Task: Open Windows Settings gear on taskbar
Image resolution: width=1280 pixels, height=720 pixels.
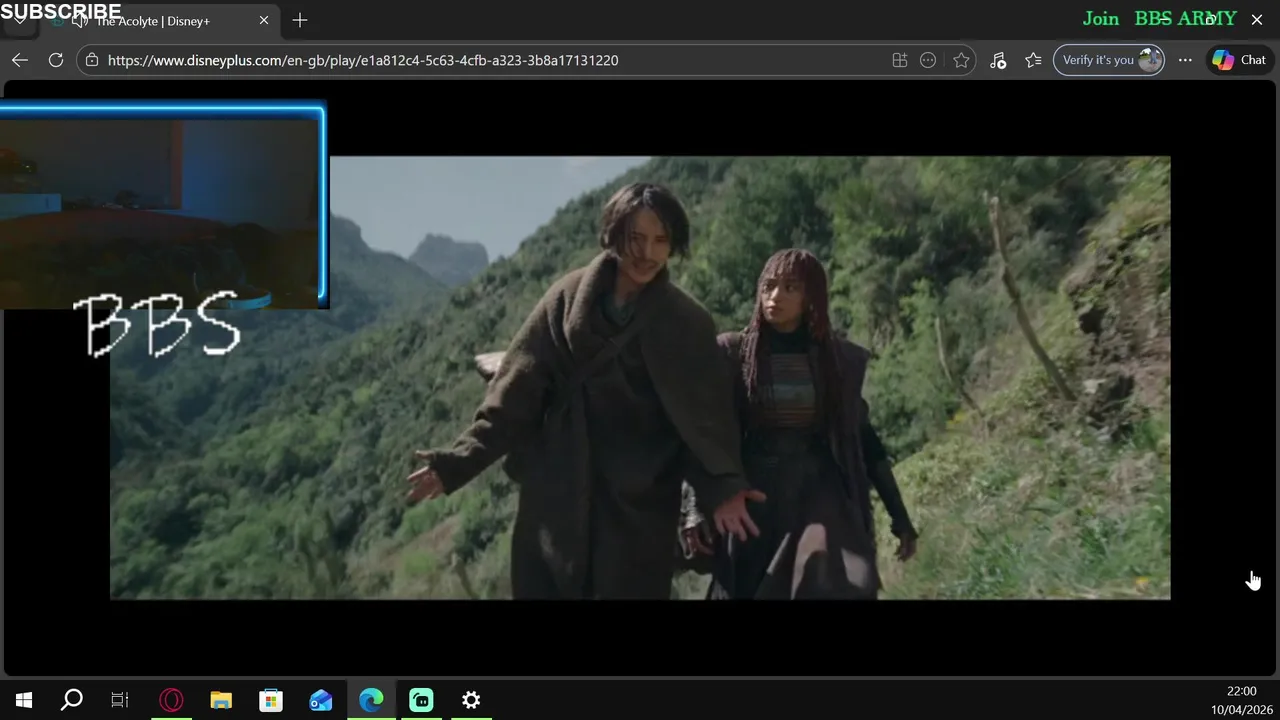Action: pos(471,700)
